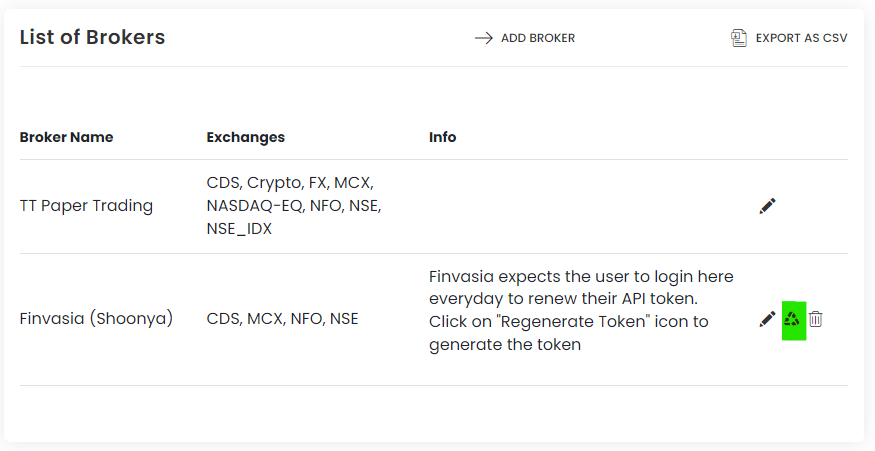Viewport: 875px width, 451px height.
Task: Select the TT Paper Trading name
Action: click(x=86, y=206)
